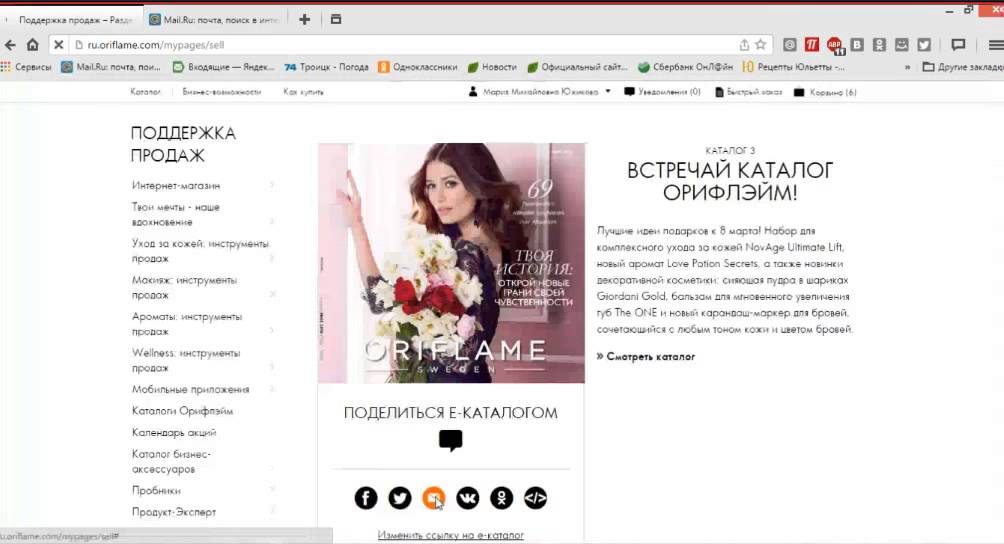Open the Сервисы apps bookmark

pyautogui.click(x=26, y=67)
